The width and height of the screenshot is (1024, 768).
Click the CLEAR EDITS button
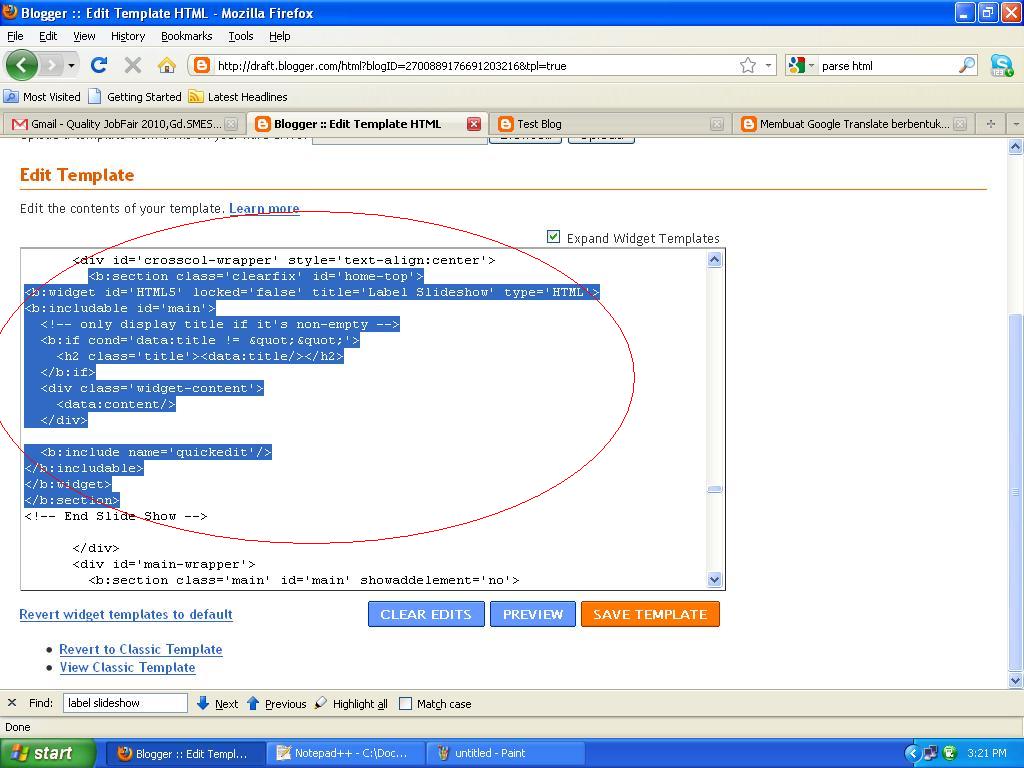click(x=426, y=614)
